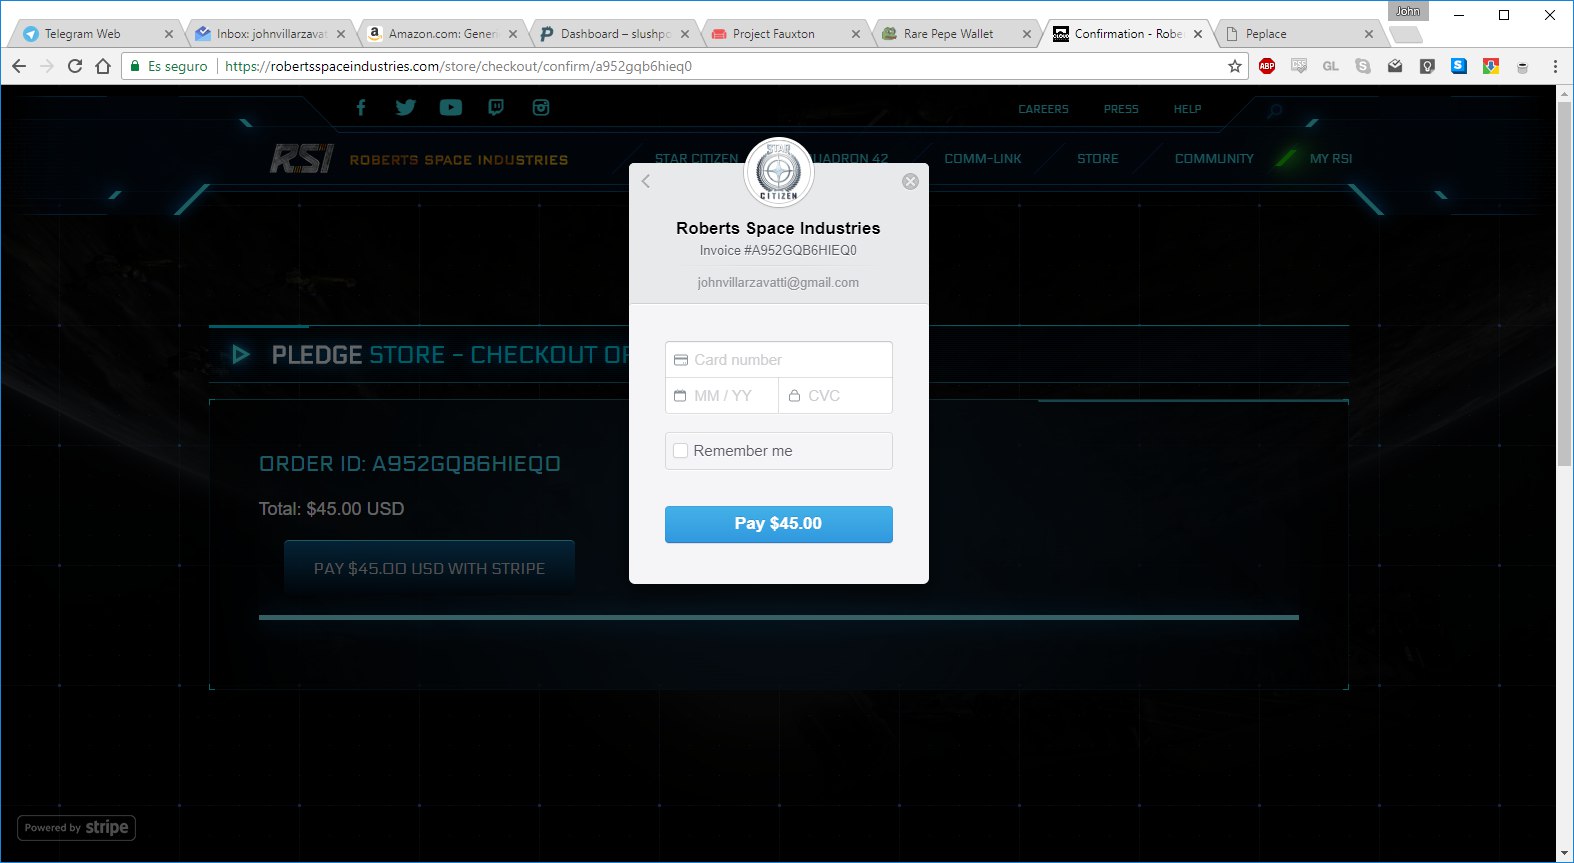Click the browser home icon
Image resolution: width=1574 pixels, height=863 pixels.
(x=103, y=66)
